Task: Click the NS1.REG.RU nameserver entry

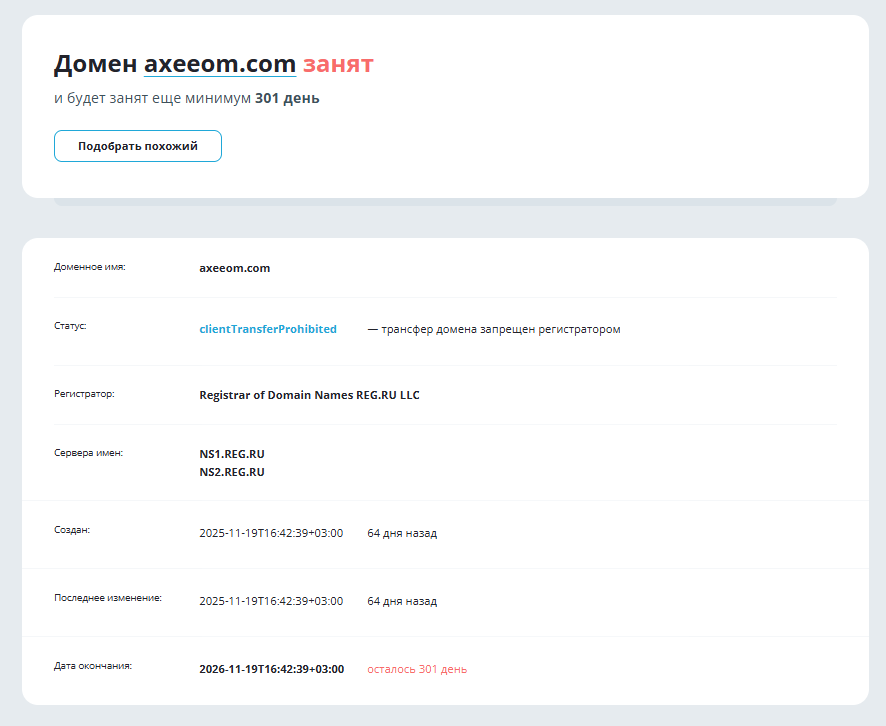Action: pyautogui.click(x=231, y=453)
